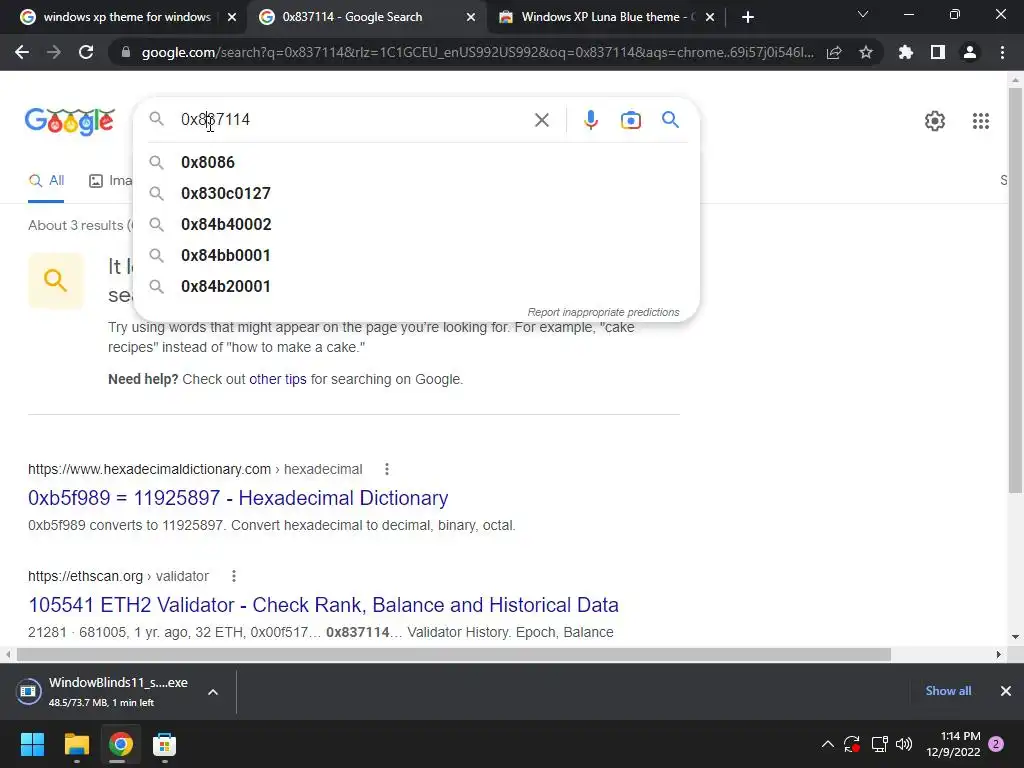Select suggestion 0x8086
The width and height of the screenshot is (1024, 768).
pos(416,162)
